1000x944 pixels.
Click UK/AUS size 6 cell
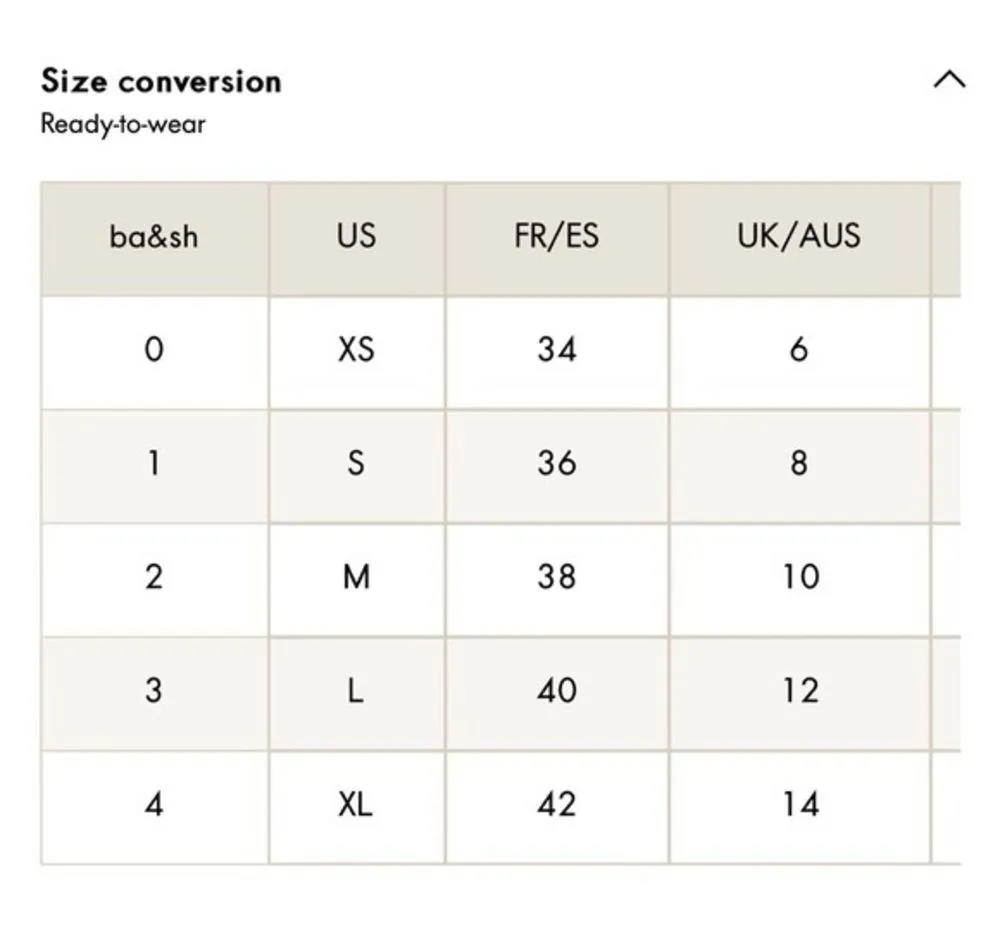[798, 350]
